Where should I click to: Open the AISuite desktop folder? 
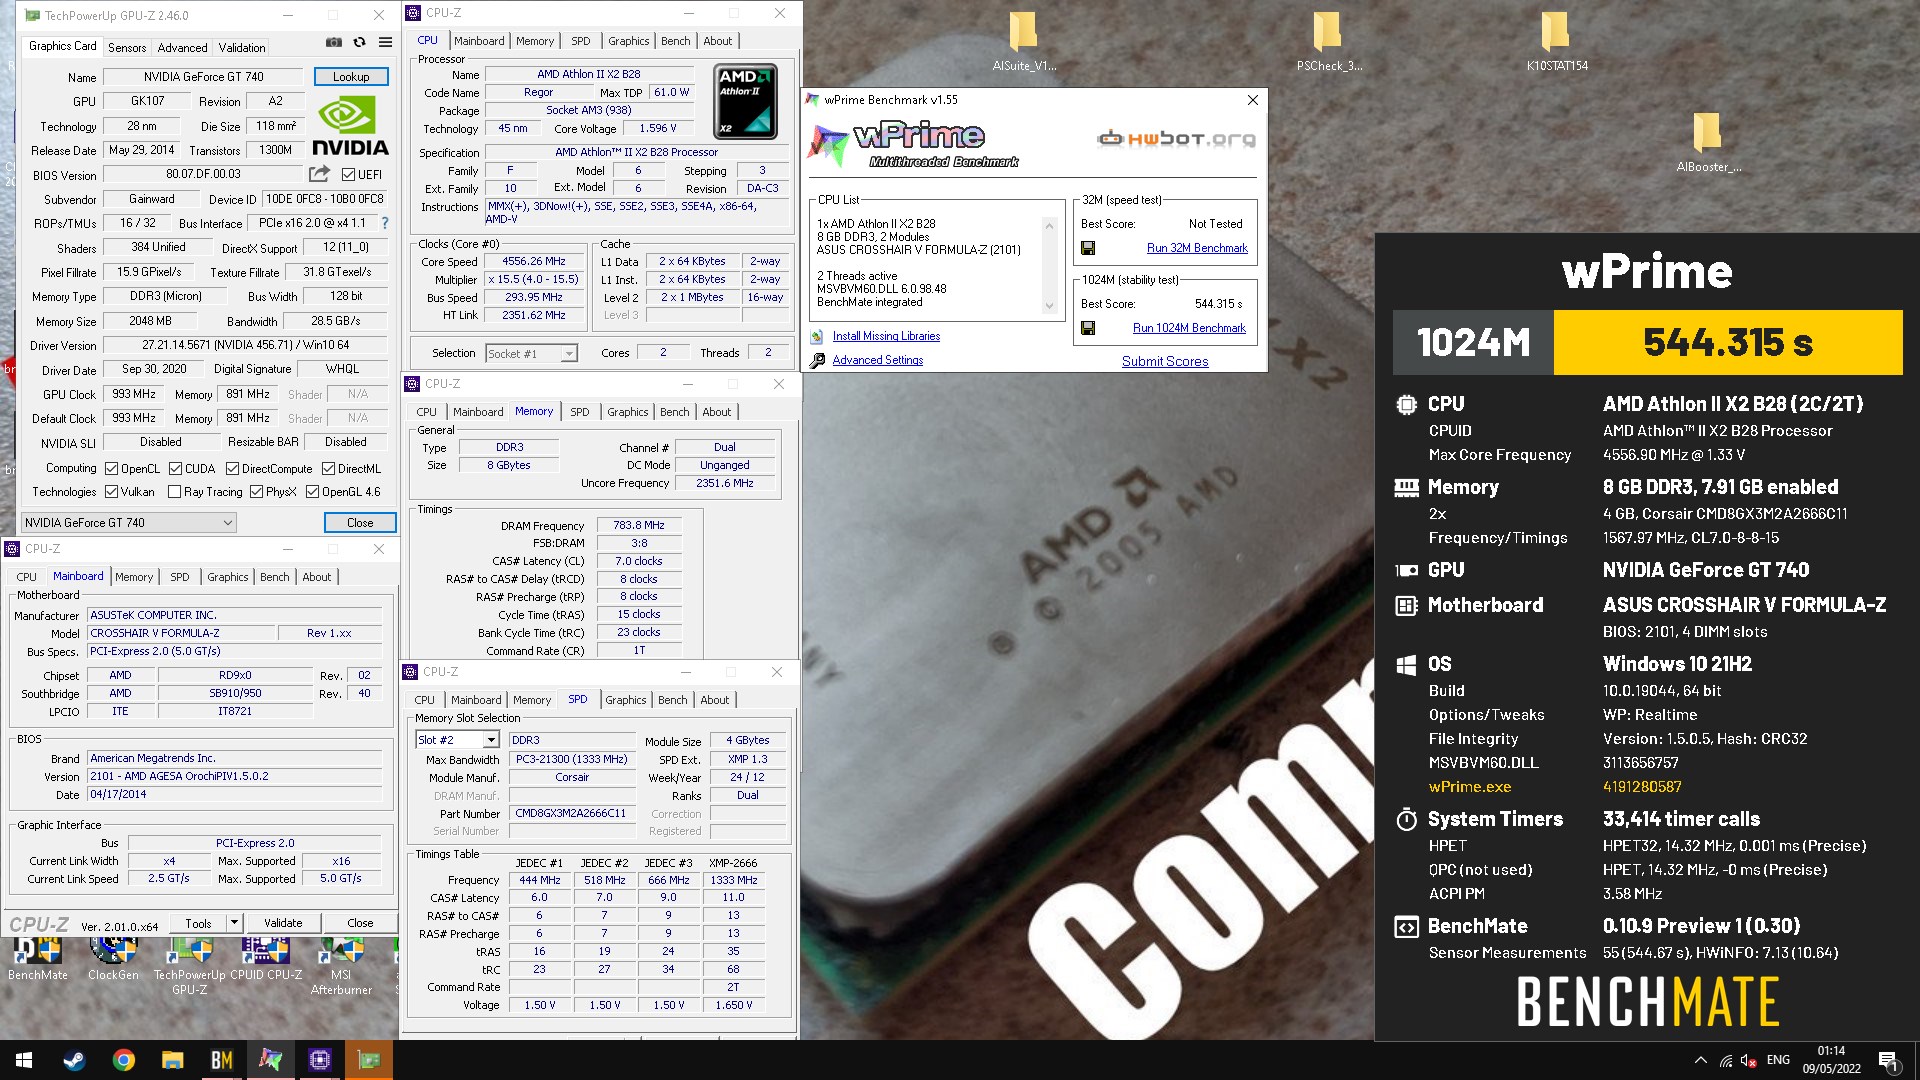pyautogui.click(x=1024, y=42)
